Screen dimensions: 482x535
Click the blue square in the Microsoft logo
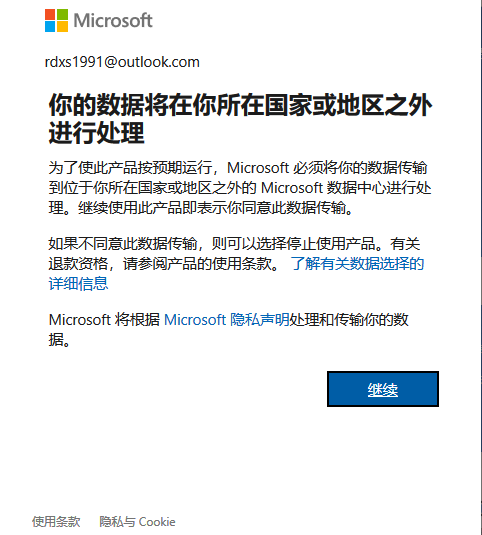pos(50,27)
